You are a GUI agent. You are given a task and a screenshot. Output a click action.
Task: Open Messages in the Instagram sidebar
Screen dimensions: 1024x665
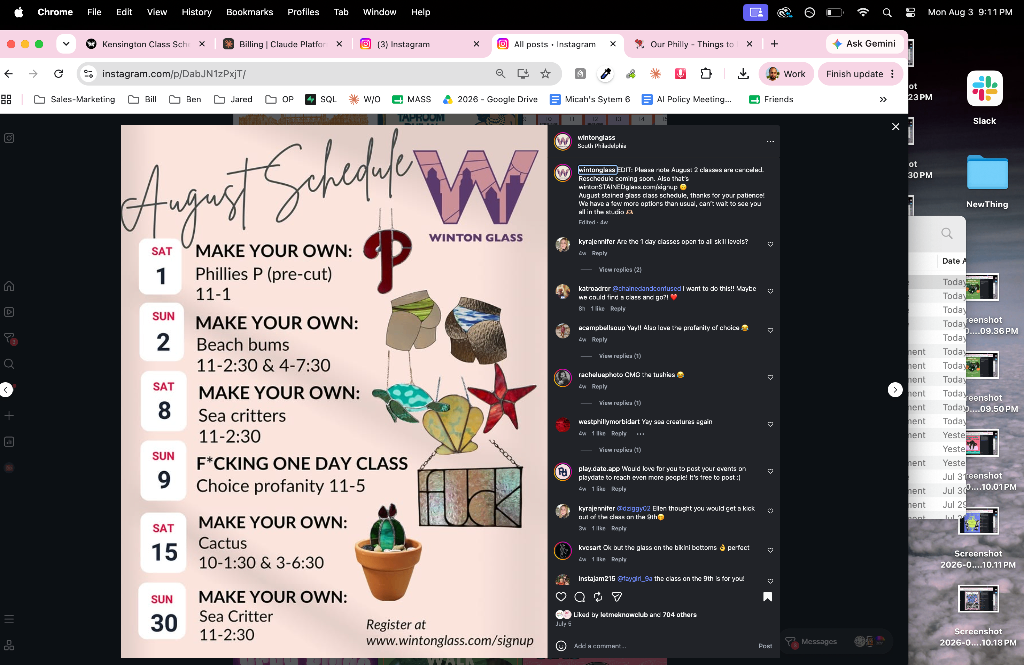(x=10, y=338)
